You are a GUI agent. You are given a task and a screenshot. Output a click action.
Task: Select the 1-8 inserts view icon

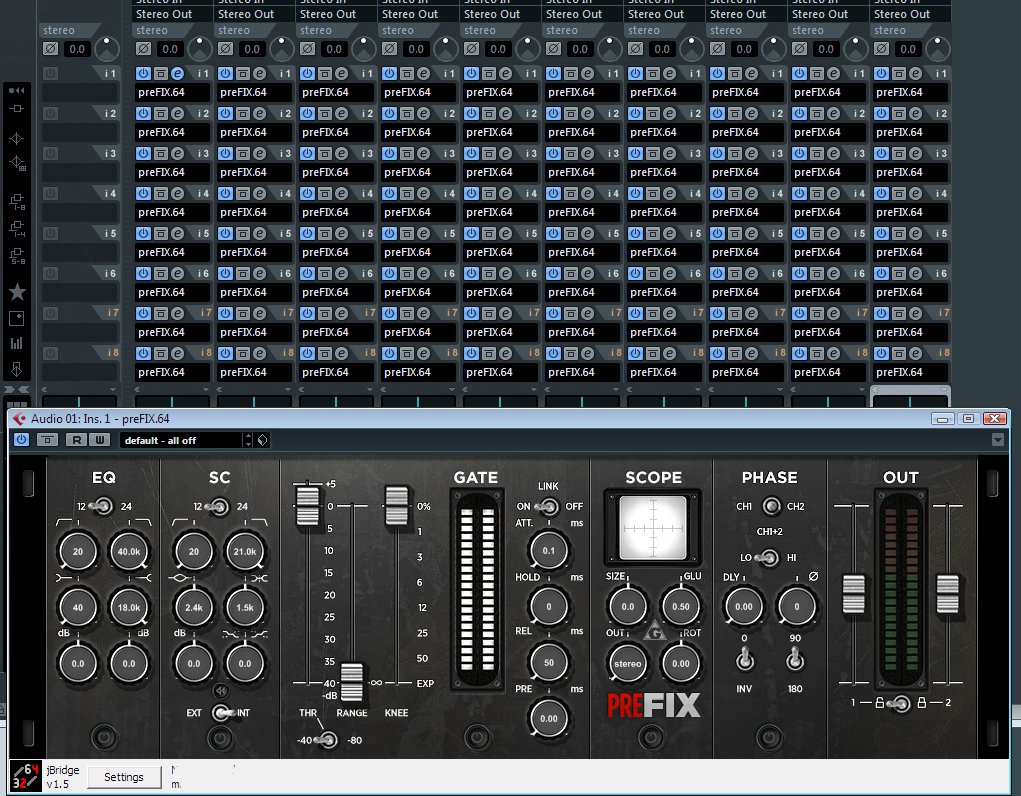coord(17,202)
